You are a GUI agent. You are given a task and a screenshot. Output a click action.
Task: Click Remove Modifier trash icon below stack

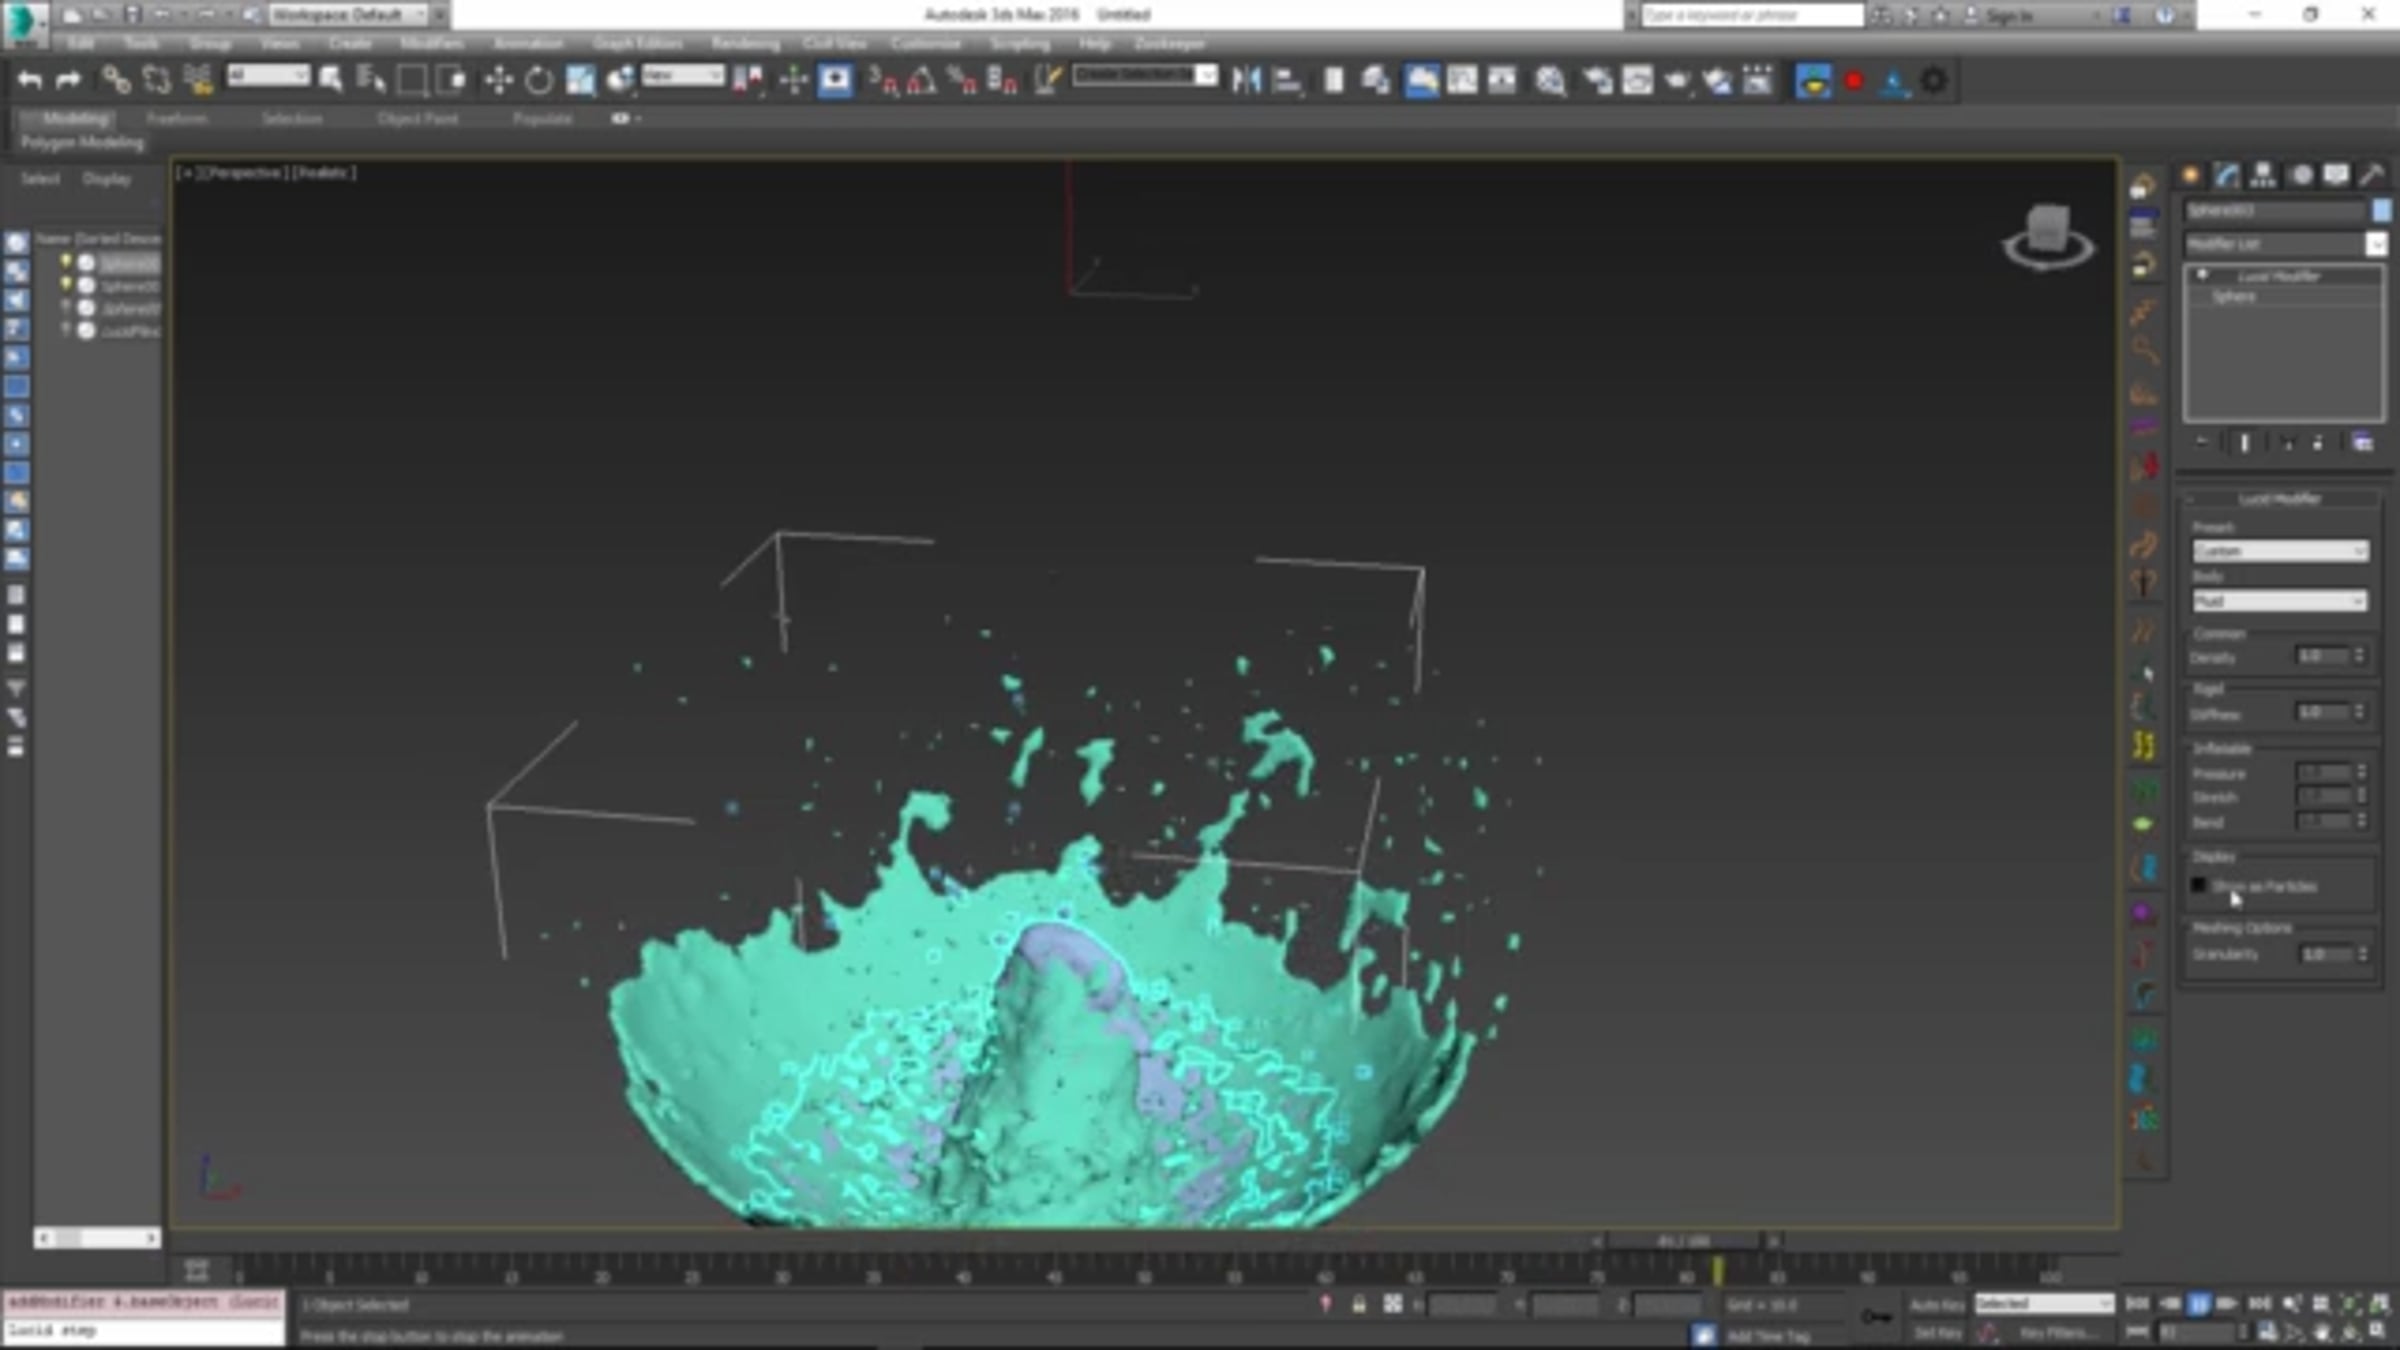click(x=2317, y=443)
